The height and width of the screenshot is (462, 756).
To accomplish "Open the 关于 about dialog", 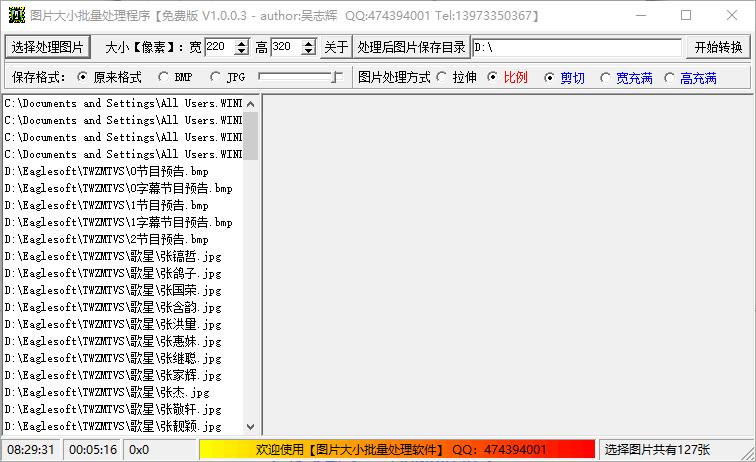I will [336, 47].
